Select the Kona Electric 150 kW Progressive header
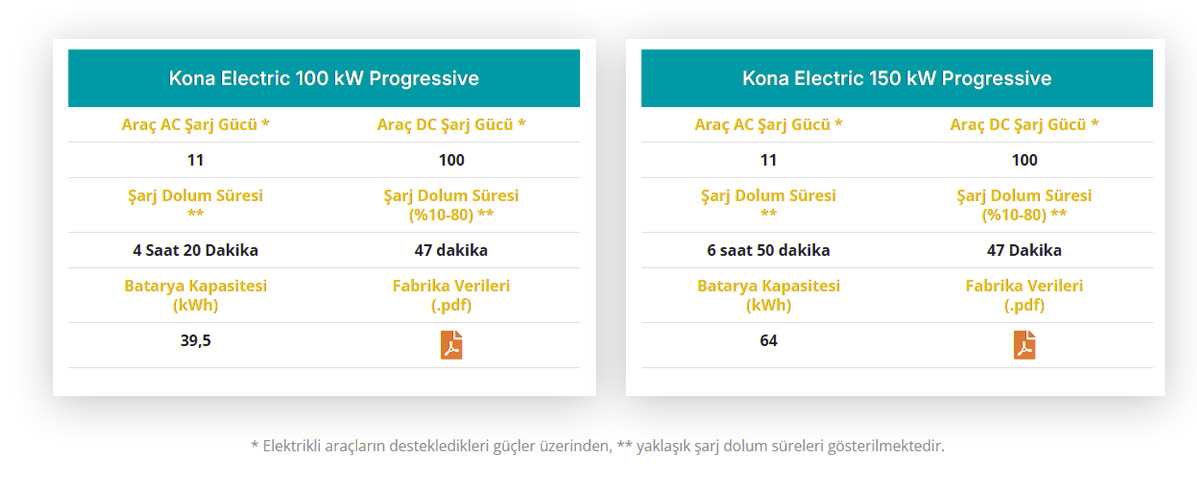The image size is (1197, 493). 897,78
